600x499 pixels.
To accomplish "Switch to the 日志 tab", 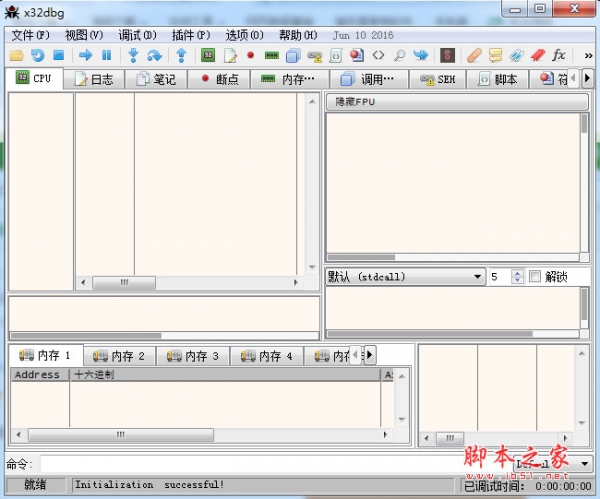I will (94, 79).
